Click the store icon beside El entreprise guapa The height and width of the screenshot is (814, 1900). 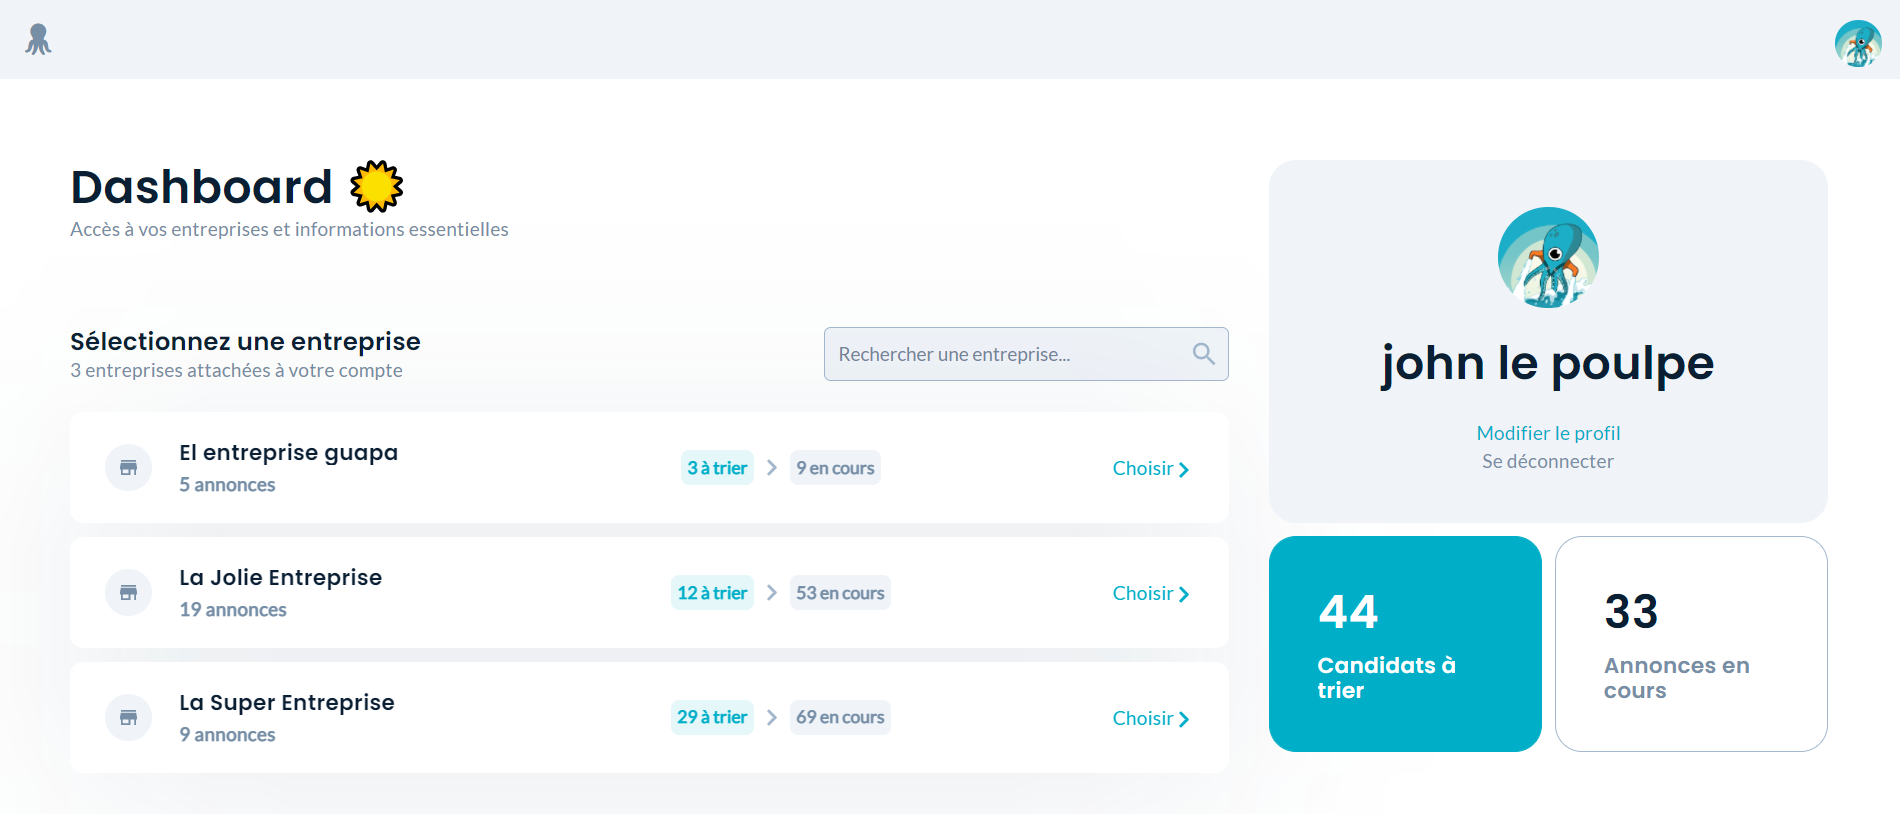(x=129, y=467)
